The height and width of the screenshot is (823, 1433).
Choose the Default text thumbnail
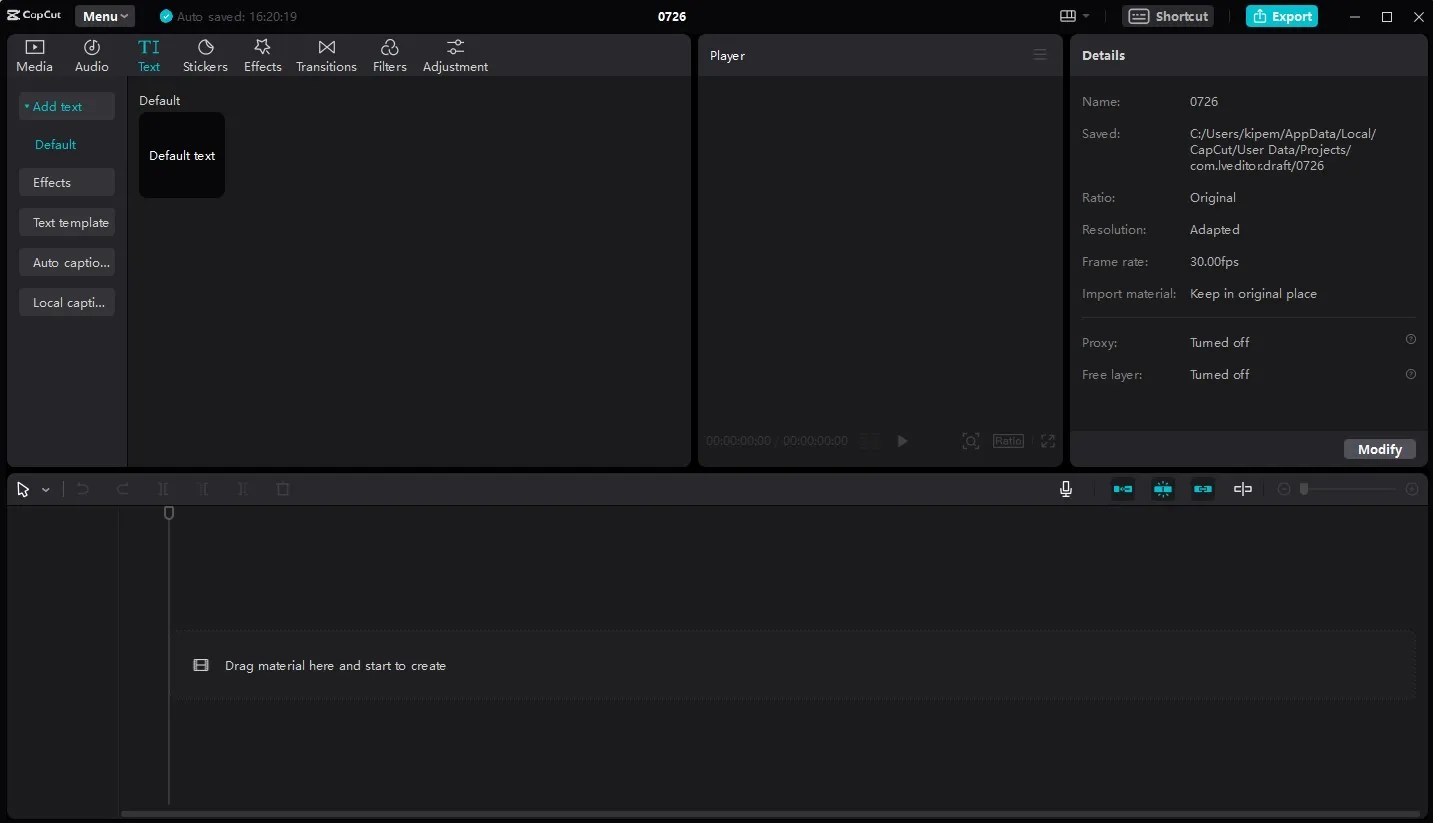182,155
